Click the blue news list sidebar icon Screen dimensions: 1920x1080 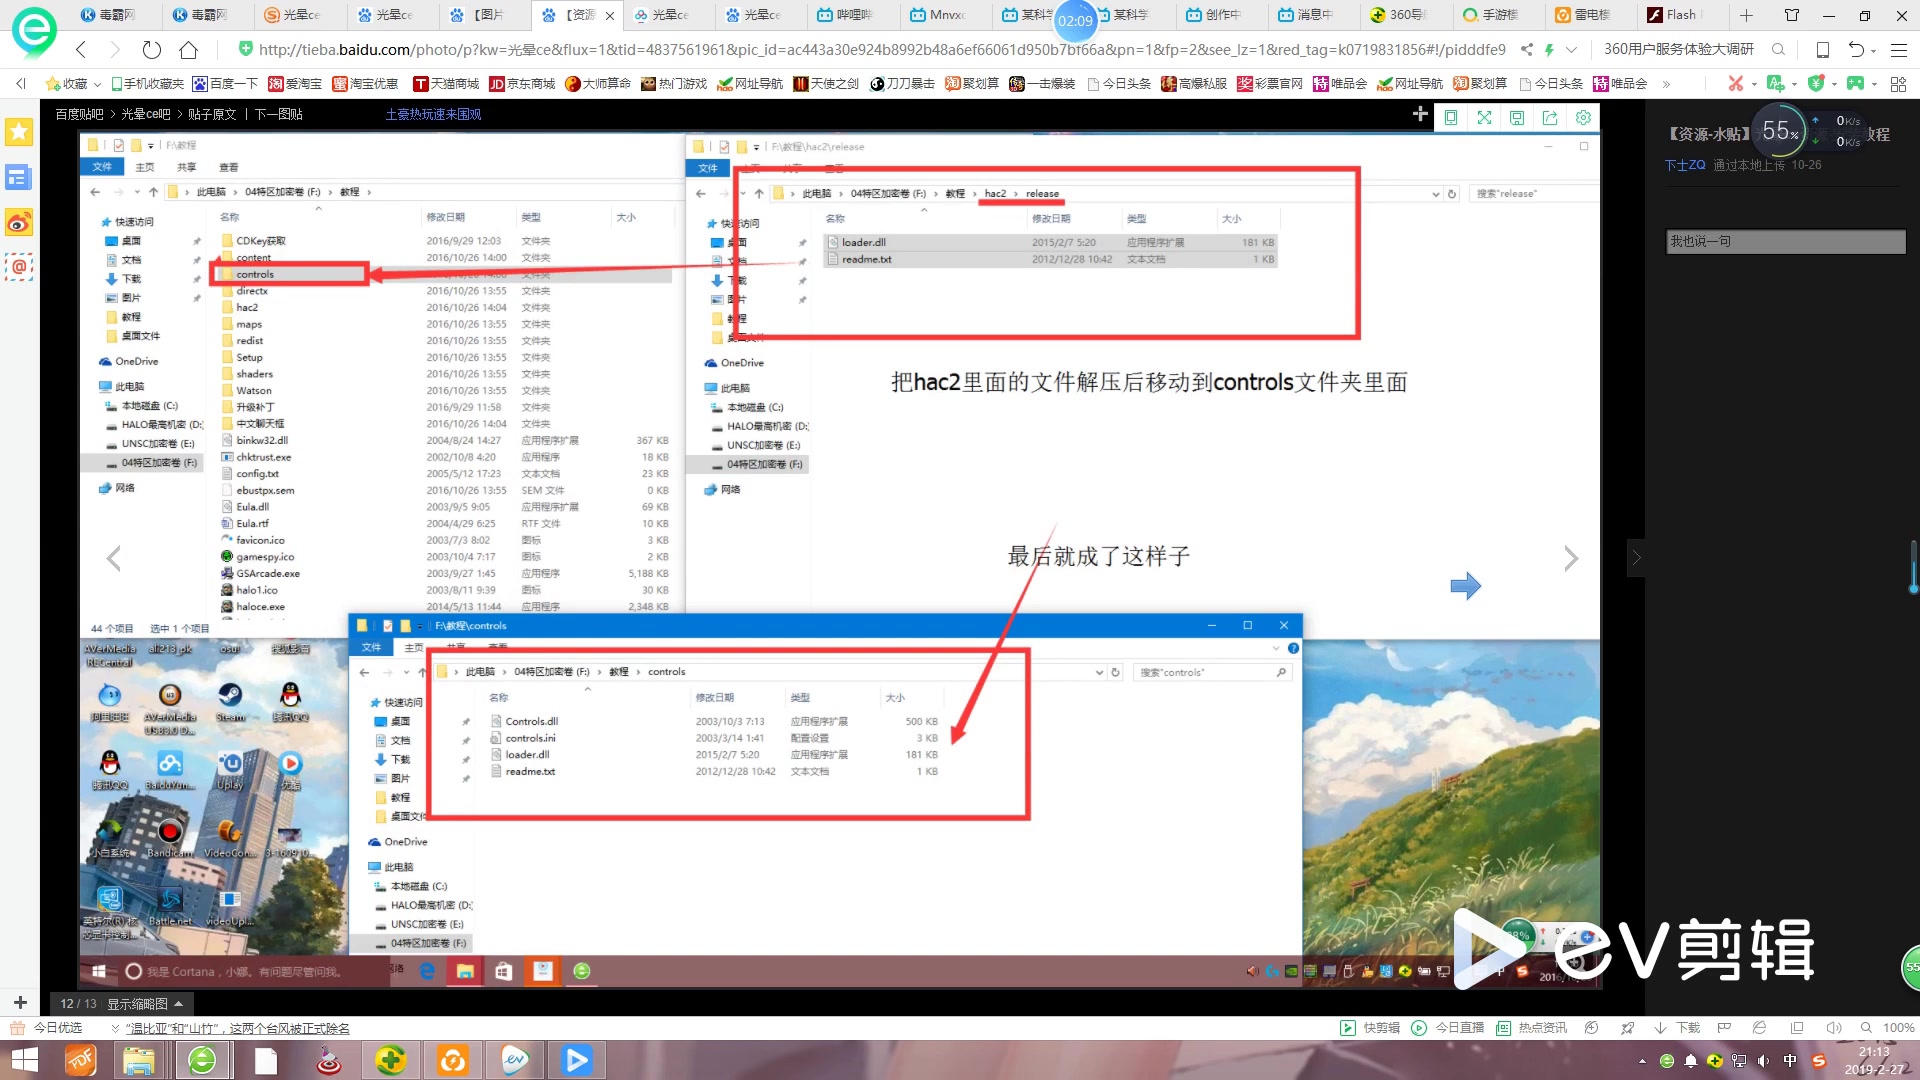[x=19, y=178]
